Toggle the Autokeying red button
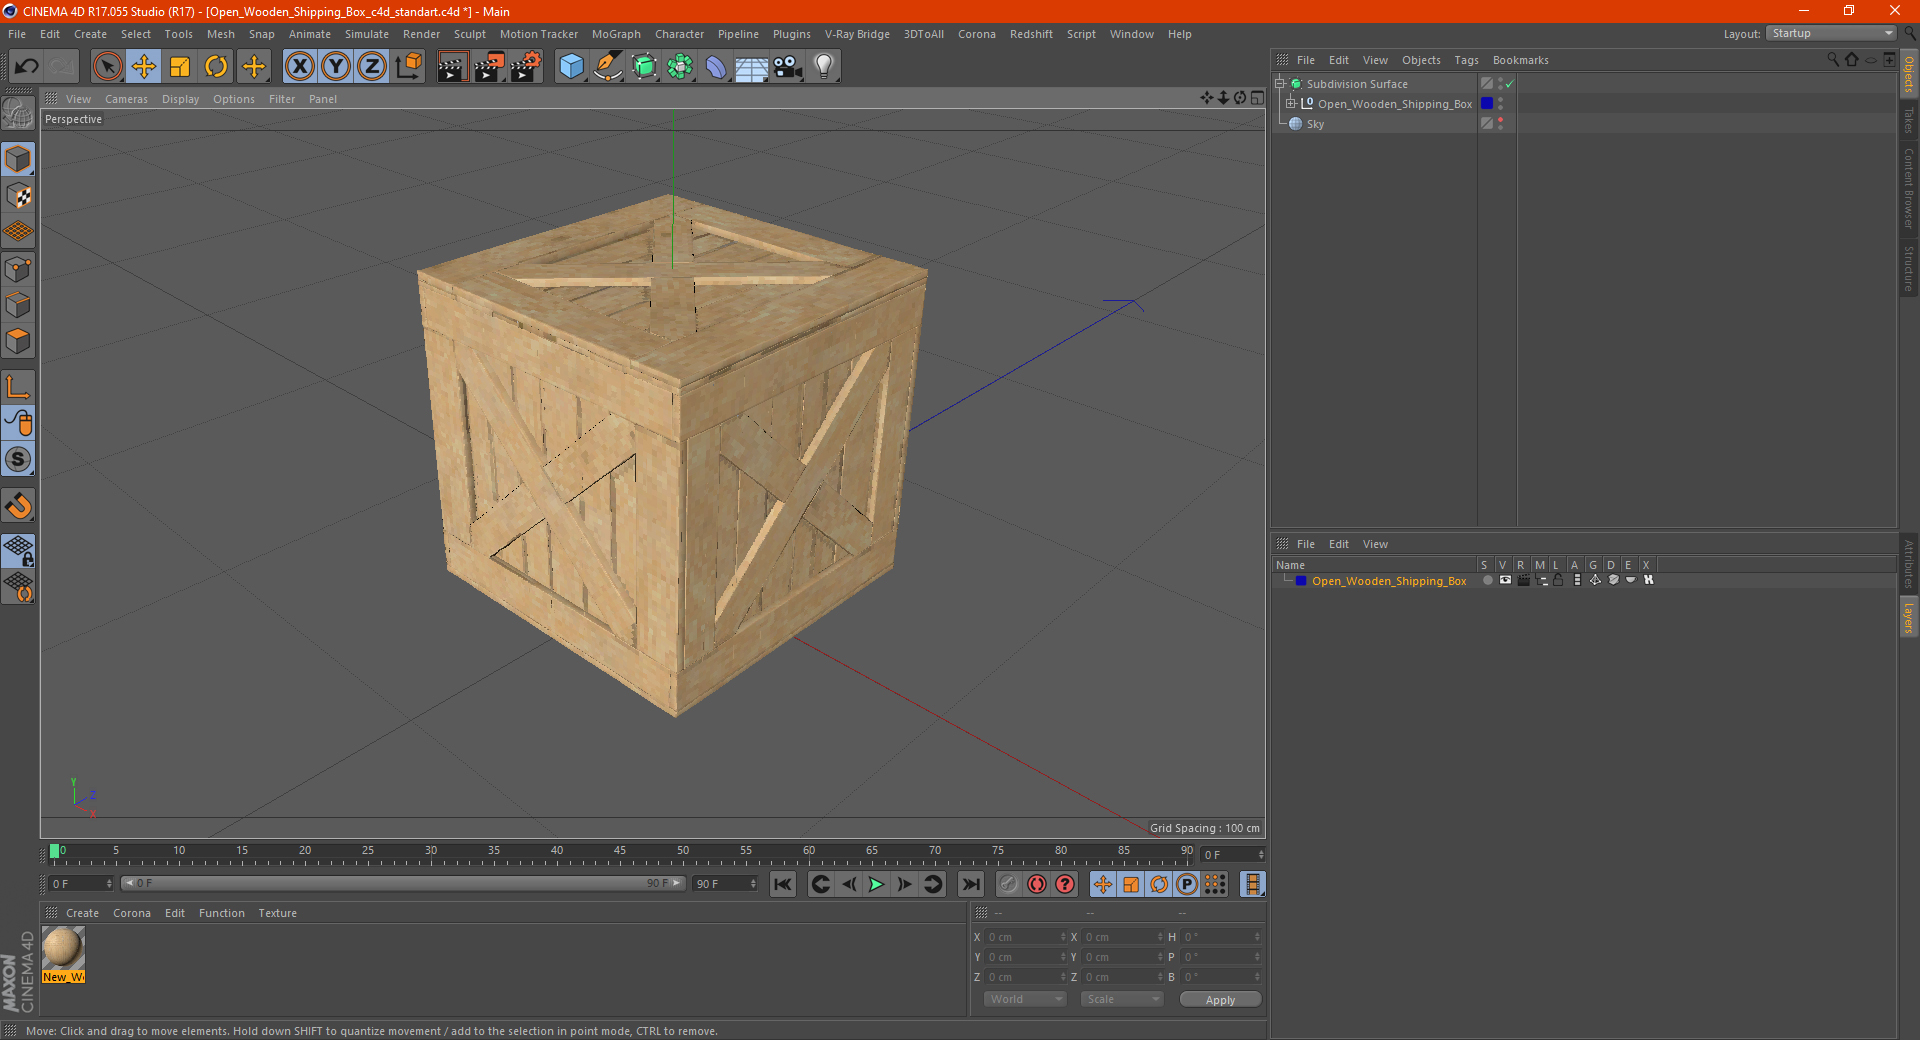The width and height of the screenshot is (1920, 1040). pyautogui.click(x=1037, y=884)
